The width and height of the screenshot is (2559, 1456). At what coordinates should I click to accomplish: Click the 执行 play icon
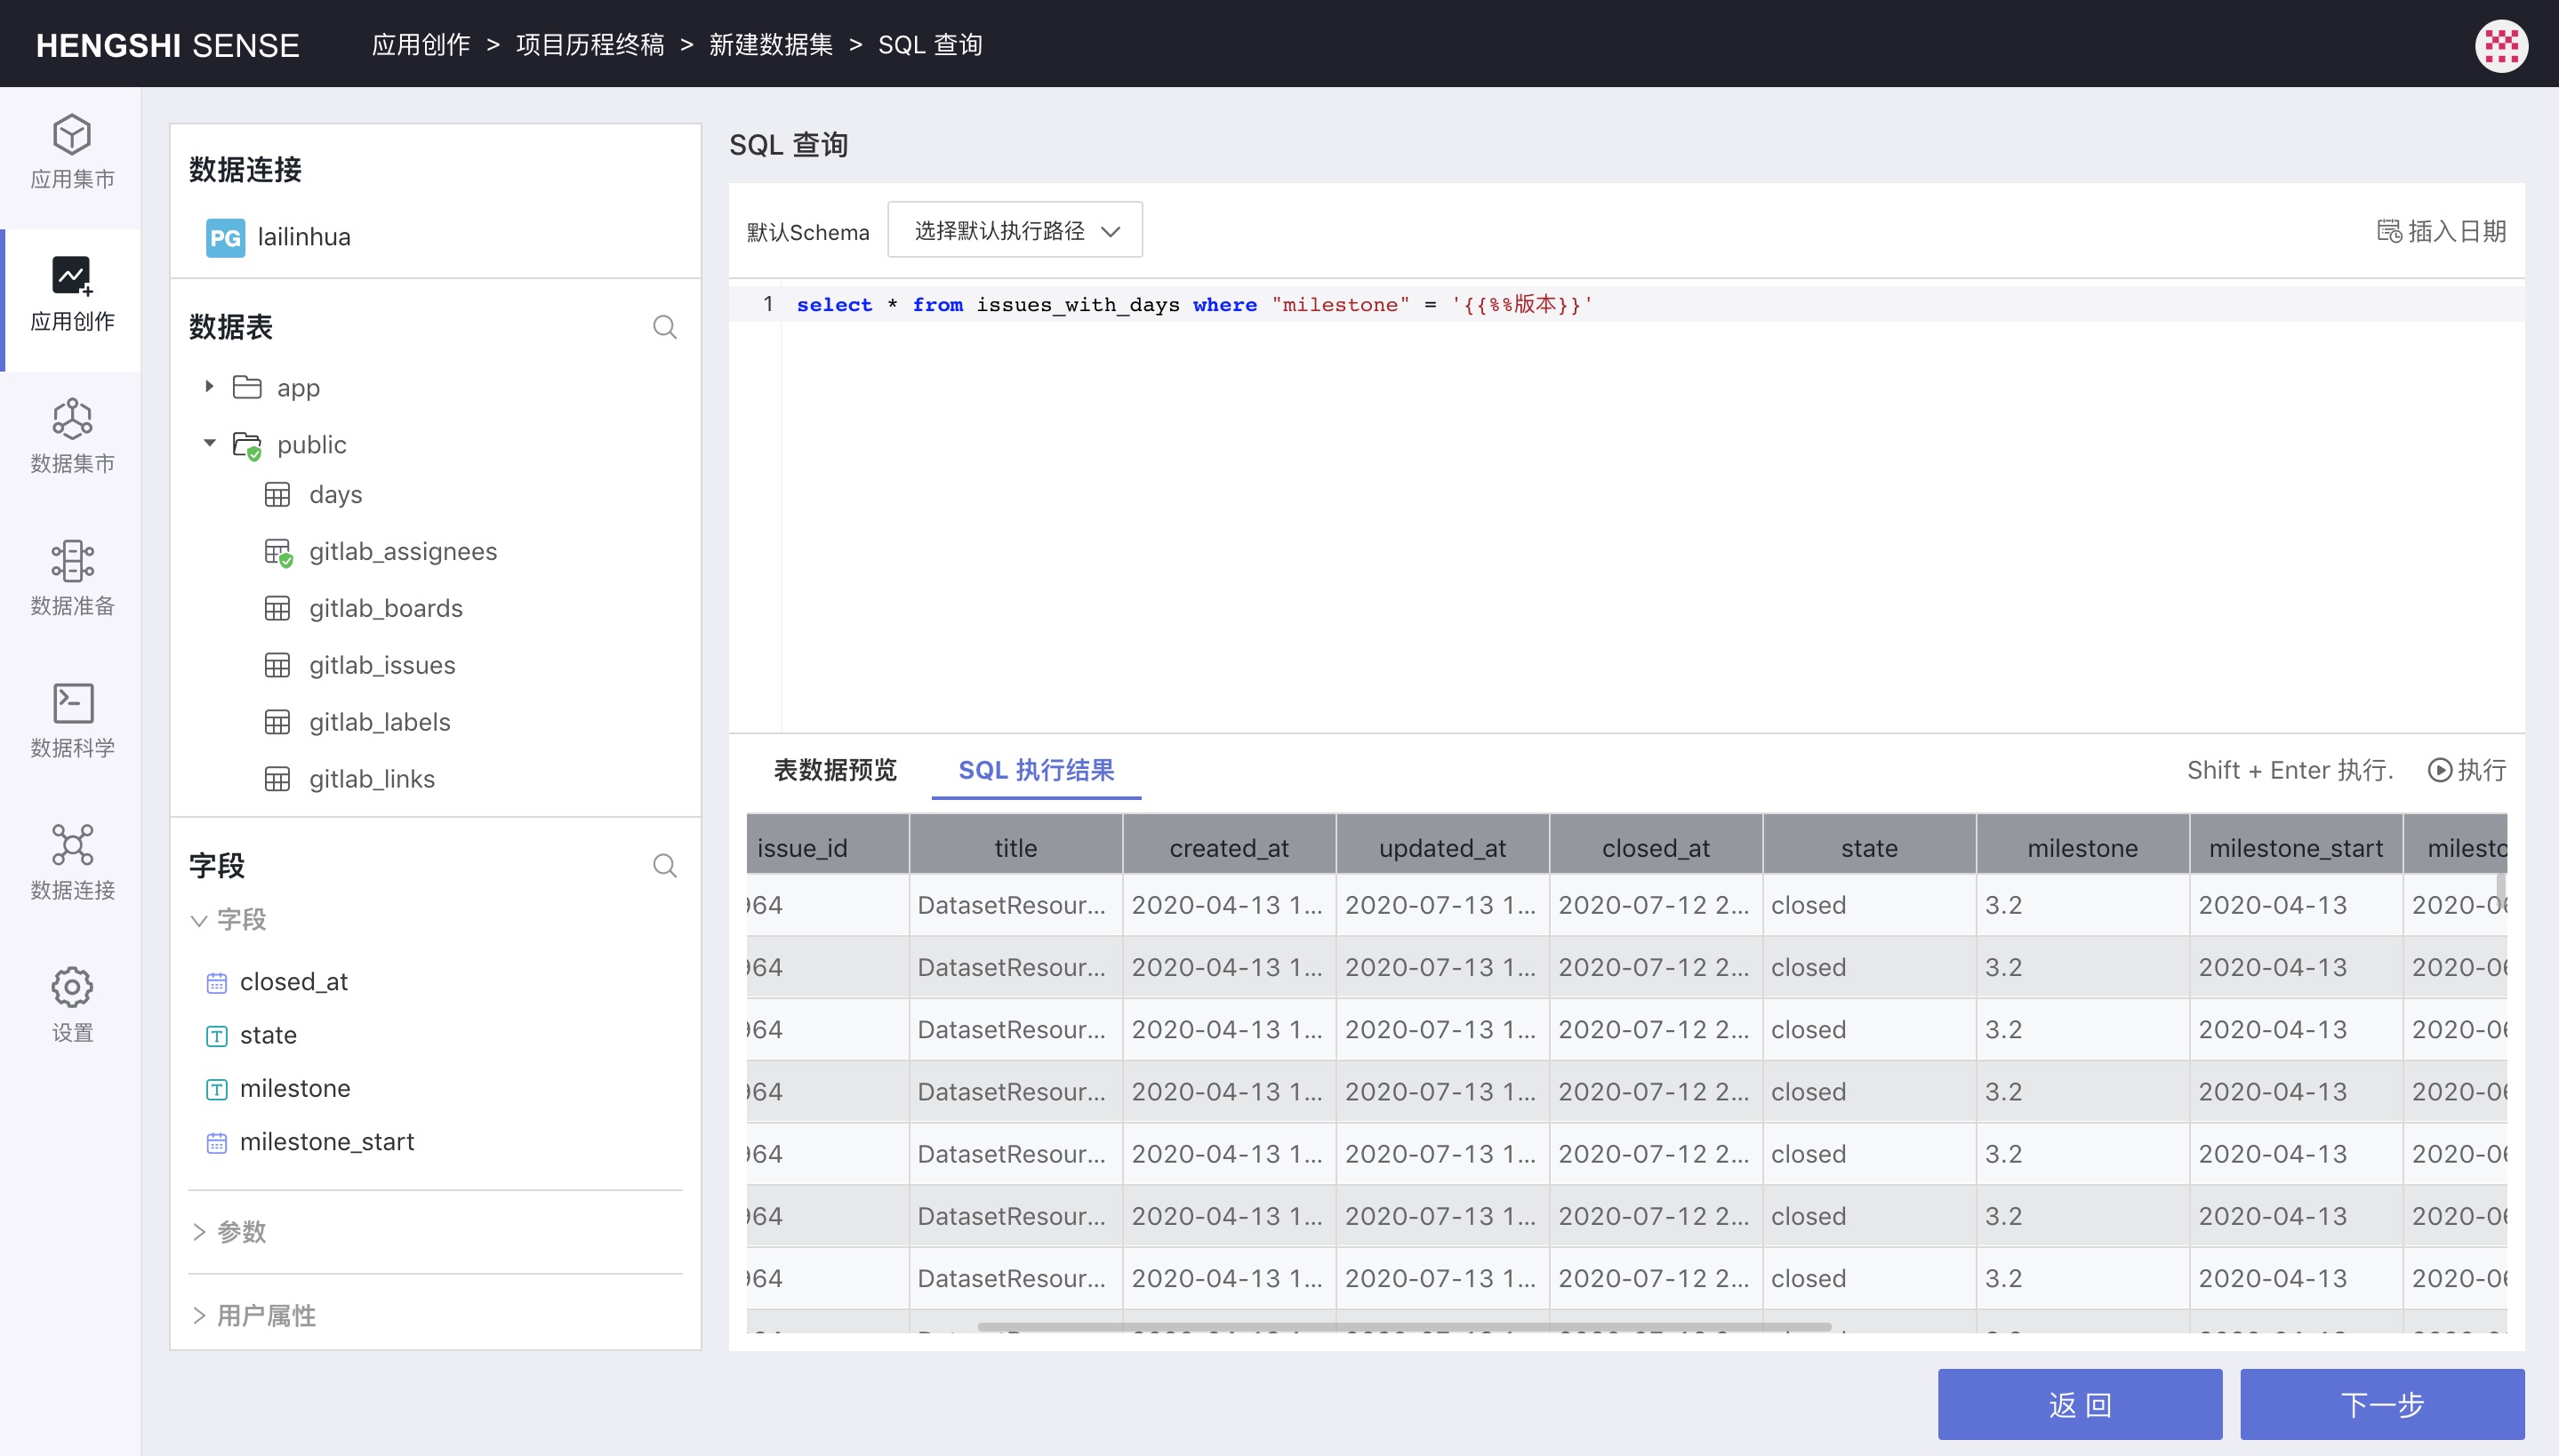(x=2439, y=770)
